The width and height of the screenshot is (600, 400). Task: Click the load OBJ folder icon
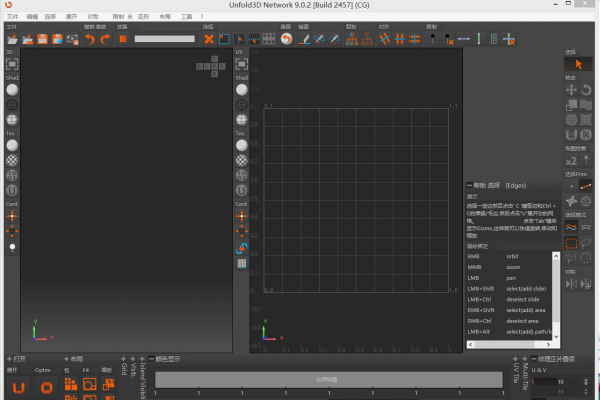(x=12, y=39)
